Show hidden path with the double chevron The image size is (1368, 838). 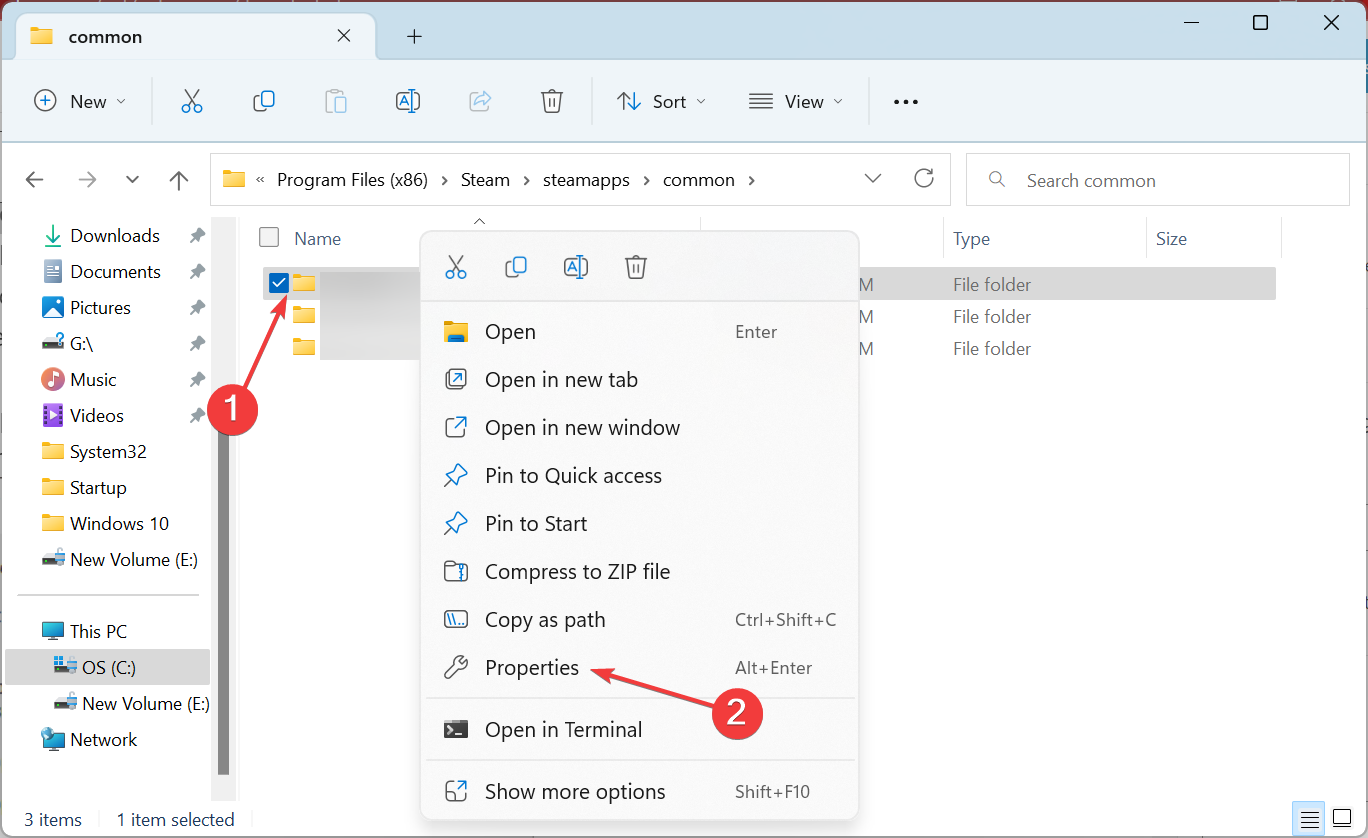tap(261, 181)
